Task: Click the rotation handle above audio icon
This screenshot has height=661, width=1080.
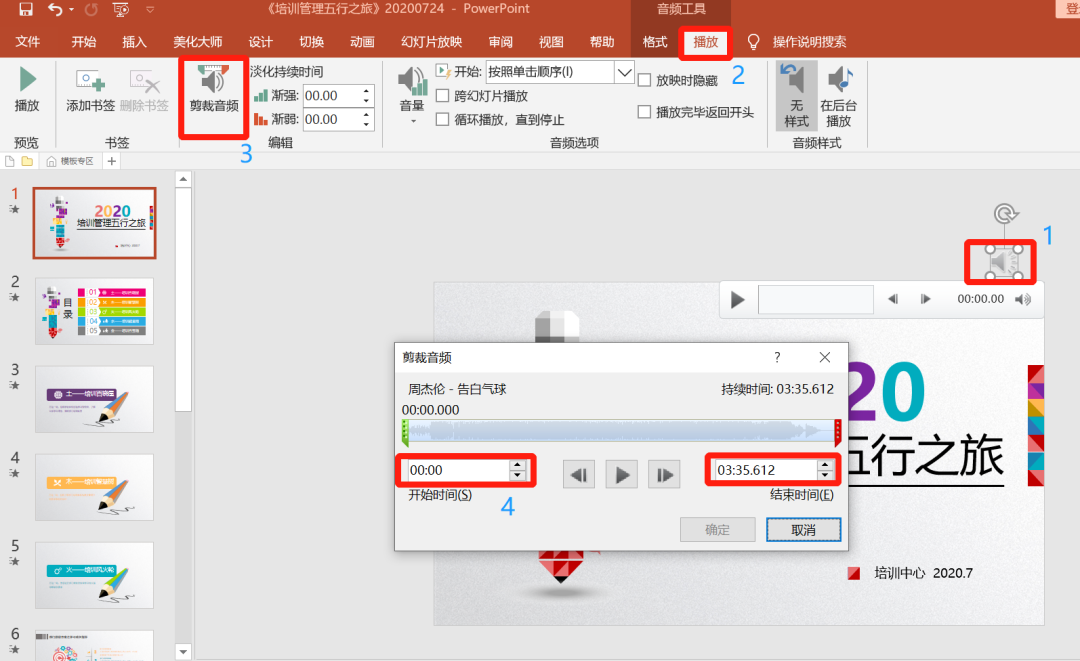Action: 1006,213
